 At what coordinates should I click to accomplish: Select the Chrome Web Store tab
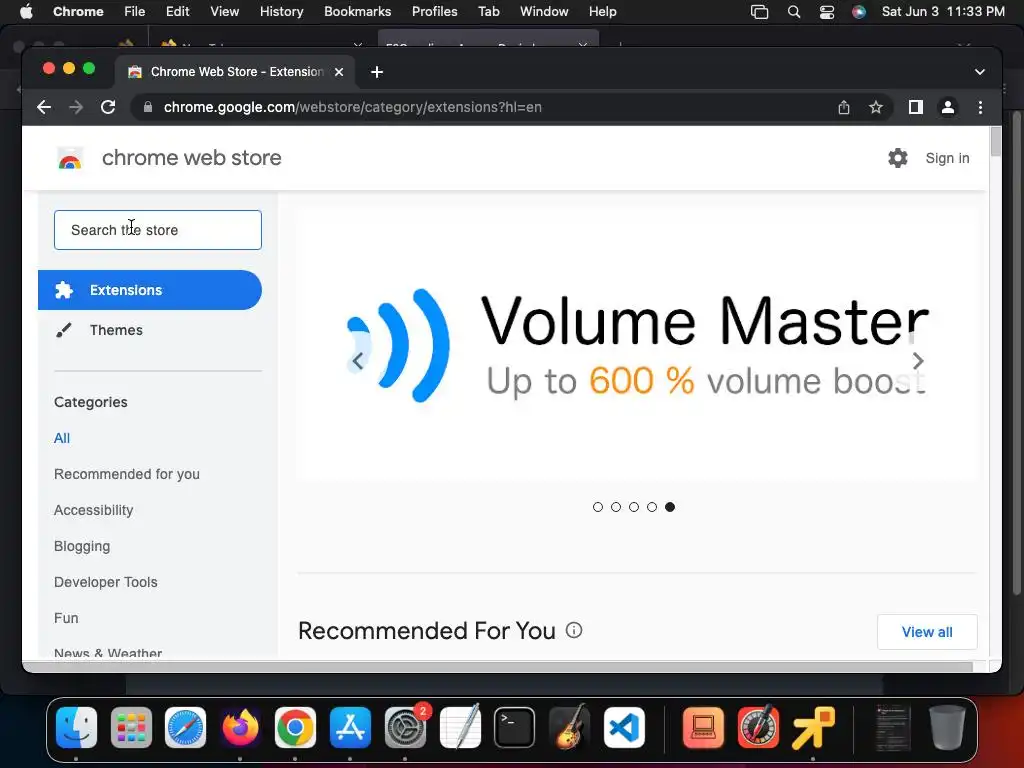point(235,72)
